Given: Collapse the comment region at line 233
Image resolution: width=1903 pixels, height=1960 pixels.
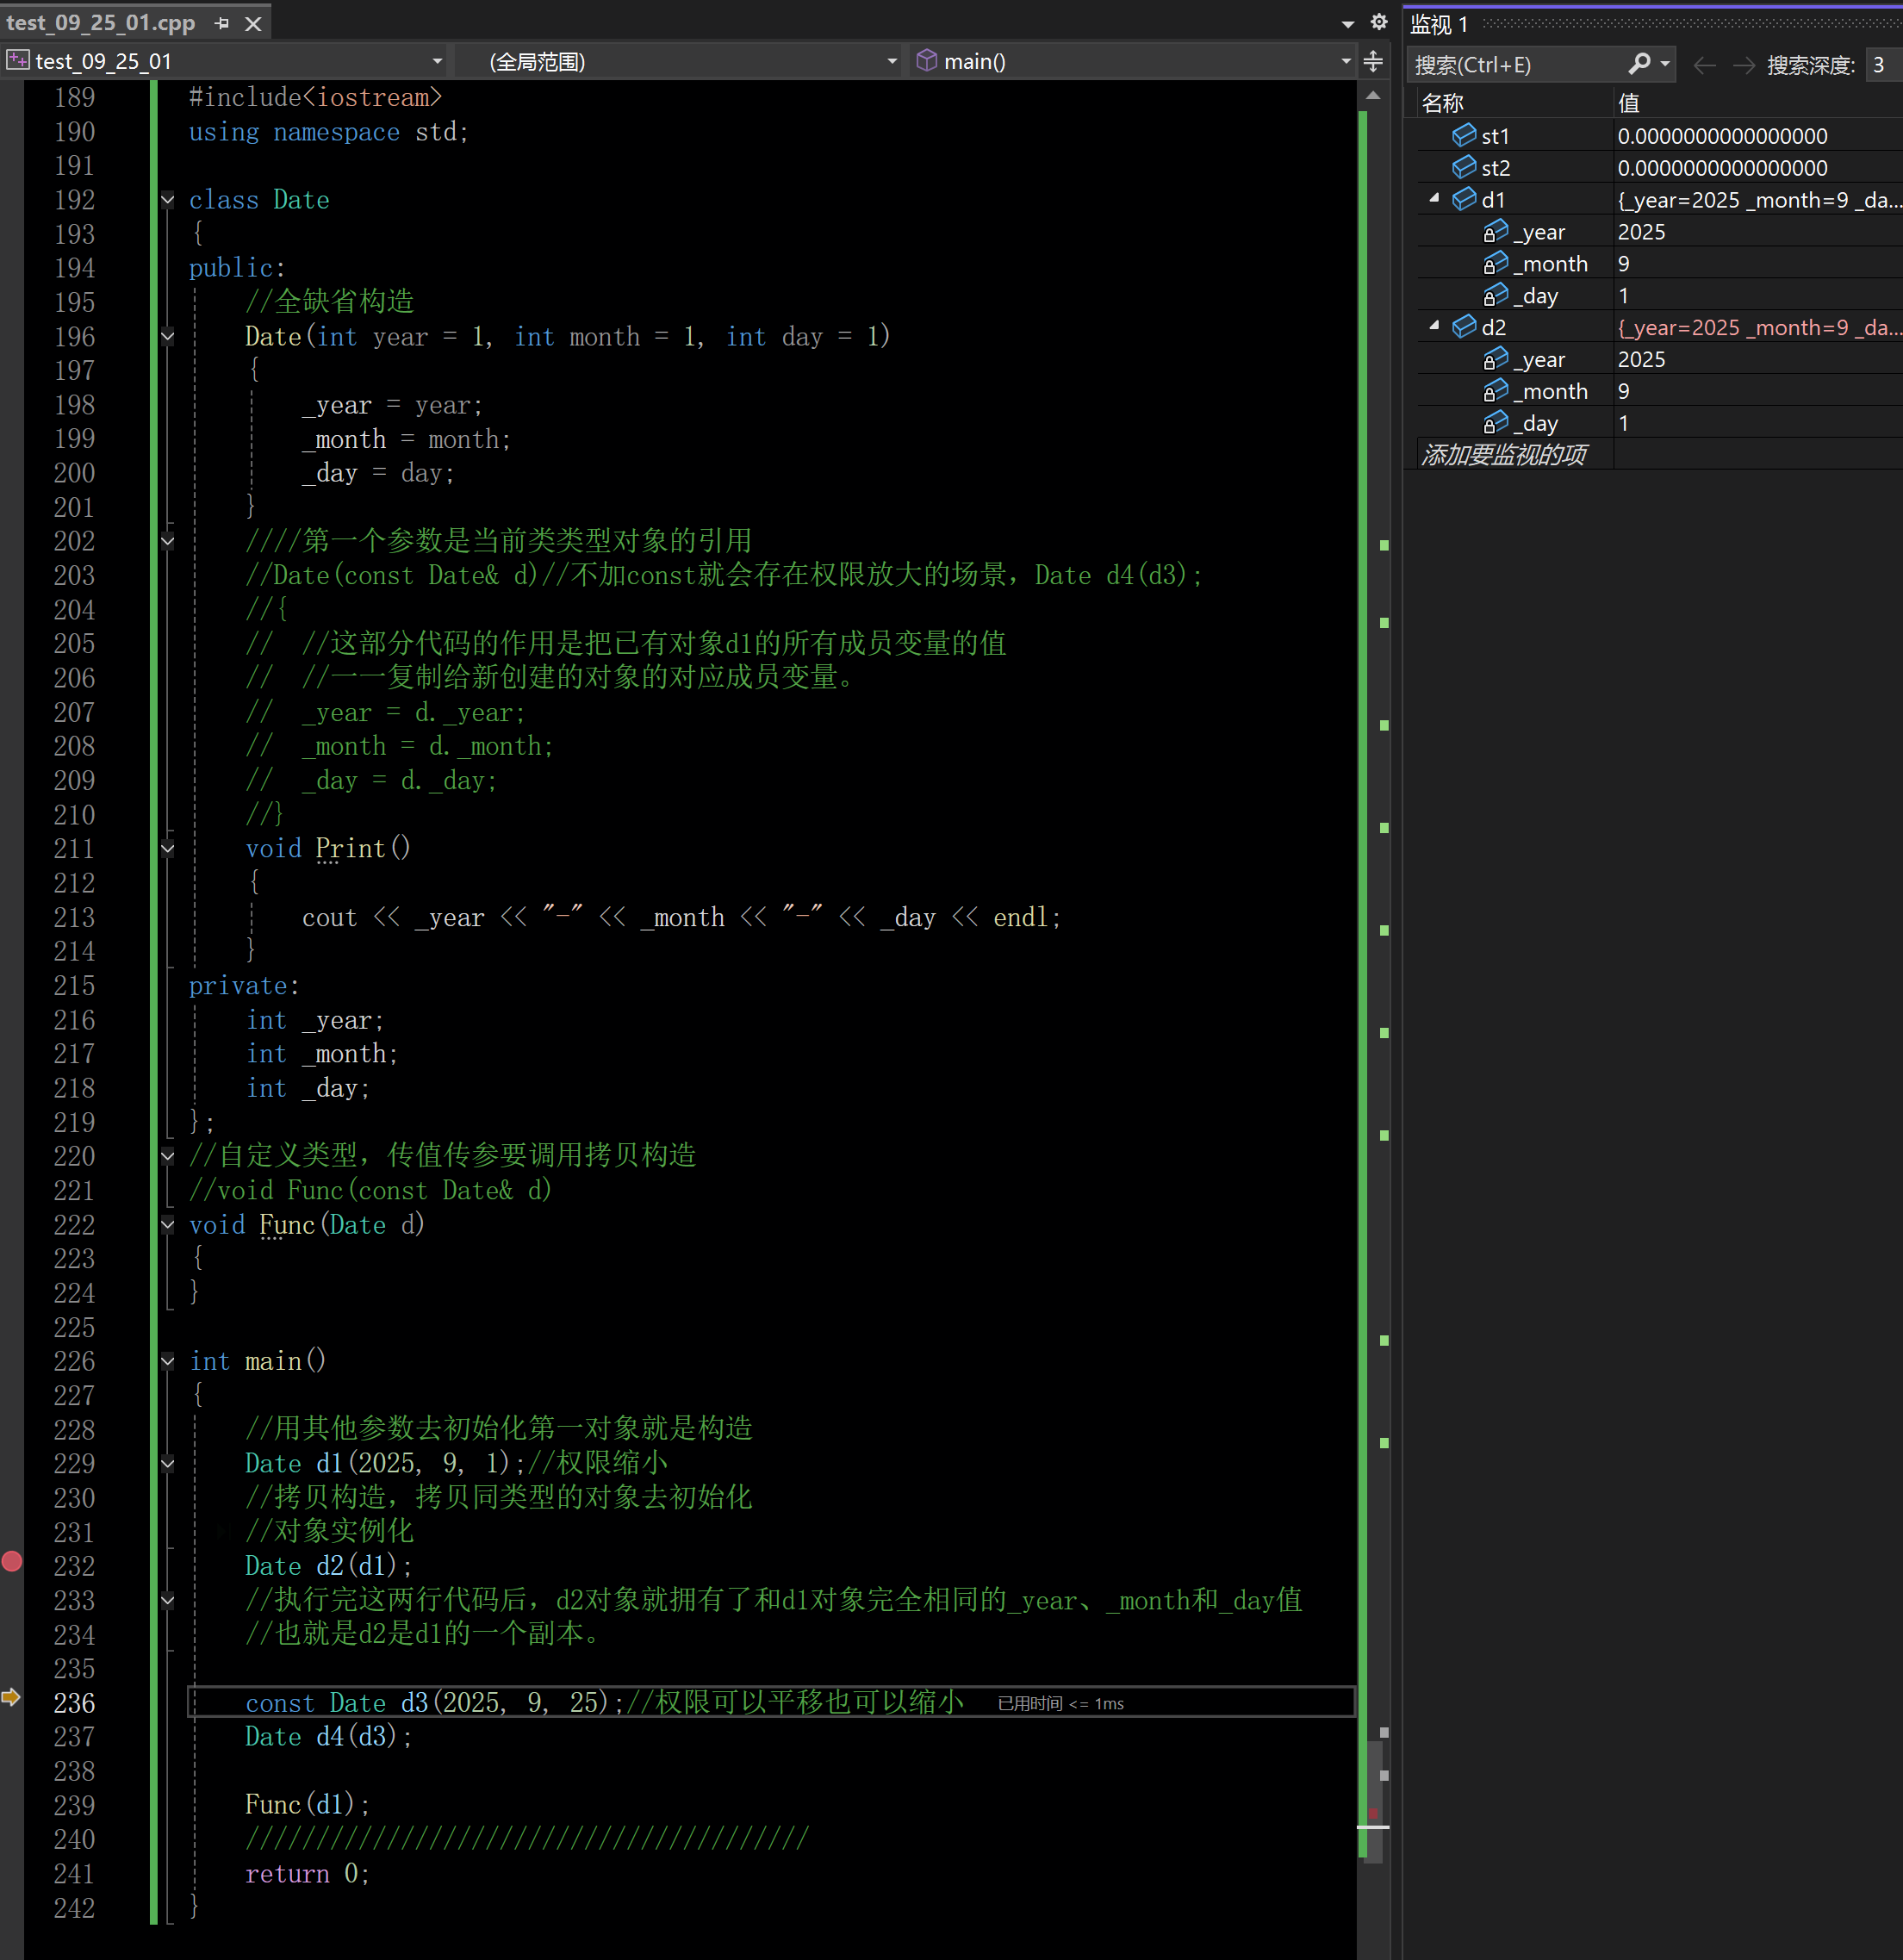Looking at the screenshot, I should click(x=168, y=1601).
